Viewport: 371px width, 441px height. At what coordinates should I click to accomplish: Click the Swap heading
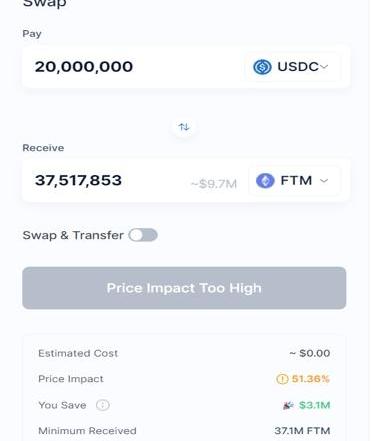click(x=44, y=3)
